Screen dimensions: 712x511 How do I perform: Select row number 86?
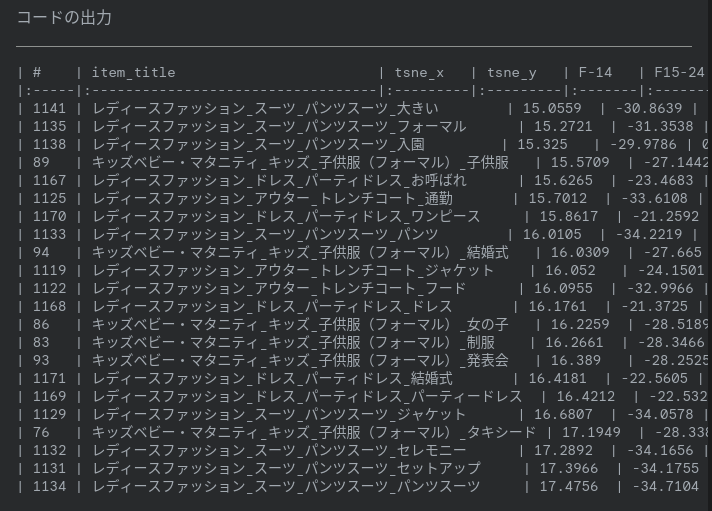click(x=41, y=324)
